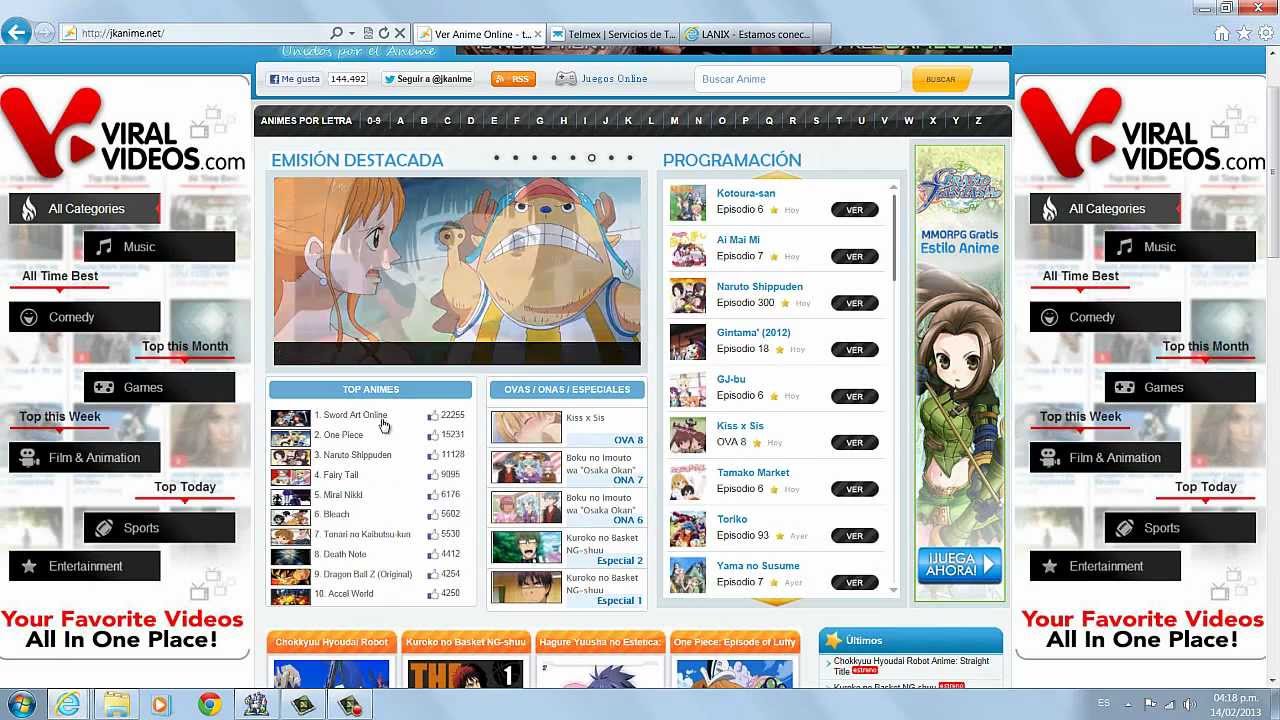Click the browser forward arrow button
The height and width of the screenshot is (720, 1280).
click(x=44, y=33)
